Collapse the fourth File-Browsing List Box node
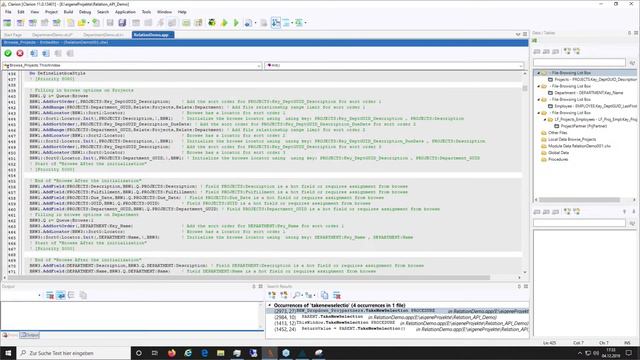 [x=538, y=113]
